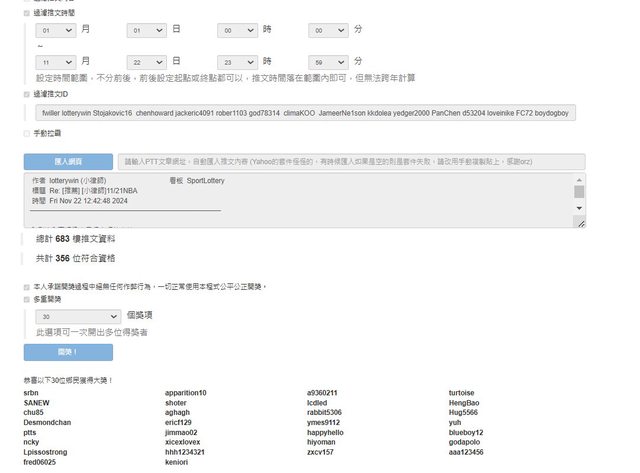This screenshot has height=473, width=640.
Task: Open the end month dropdown showing 11
Action: click(x=55, y=61)
